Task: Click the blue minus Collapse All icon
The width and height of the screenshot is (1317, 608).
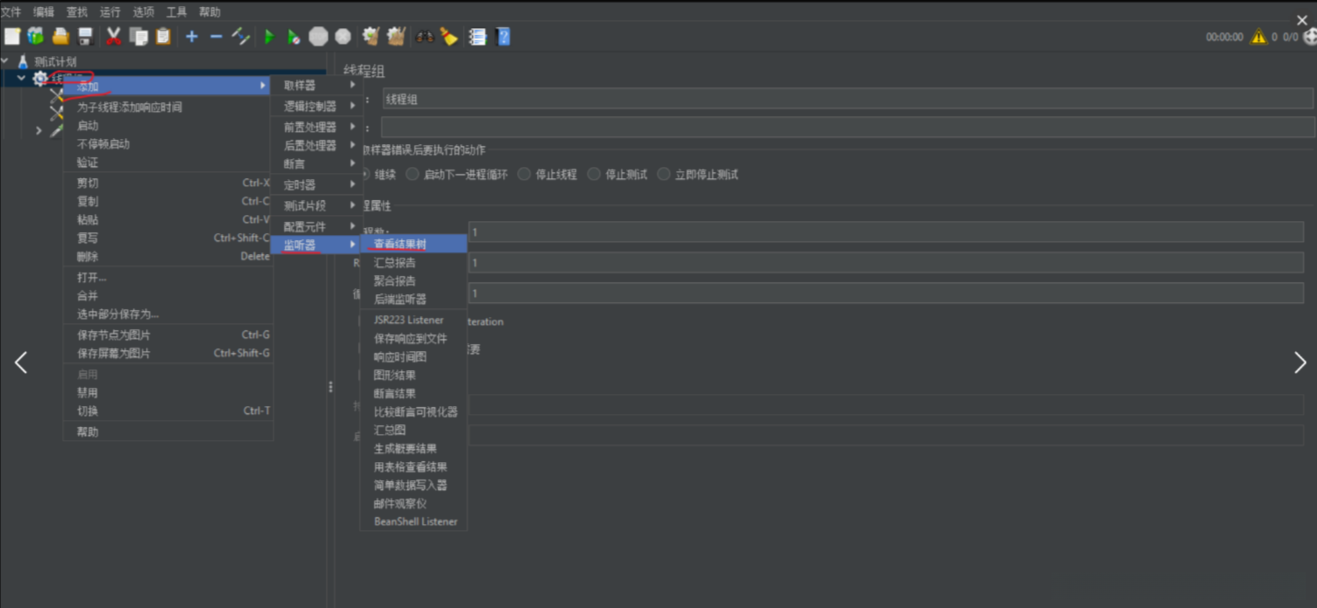Action: pos(216,36)
